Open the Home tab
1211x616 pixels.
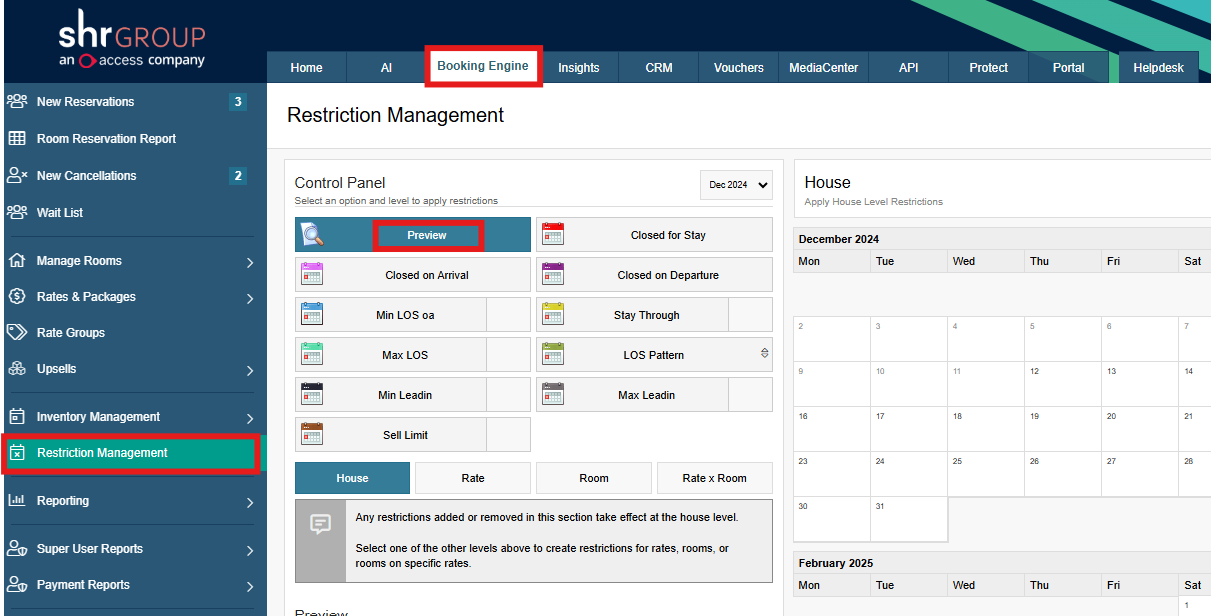point(306,67)
